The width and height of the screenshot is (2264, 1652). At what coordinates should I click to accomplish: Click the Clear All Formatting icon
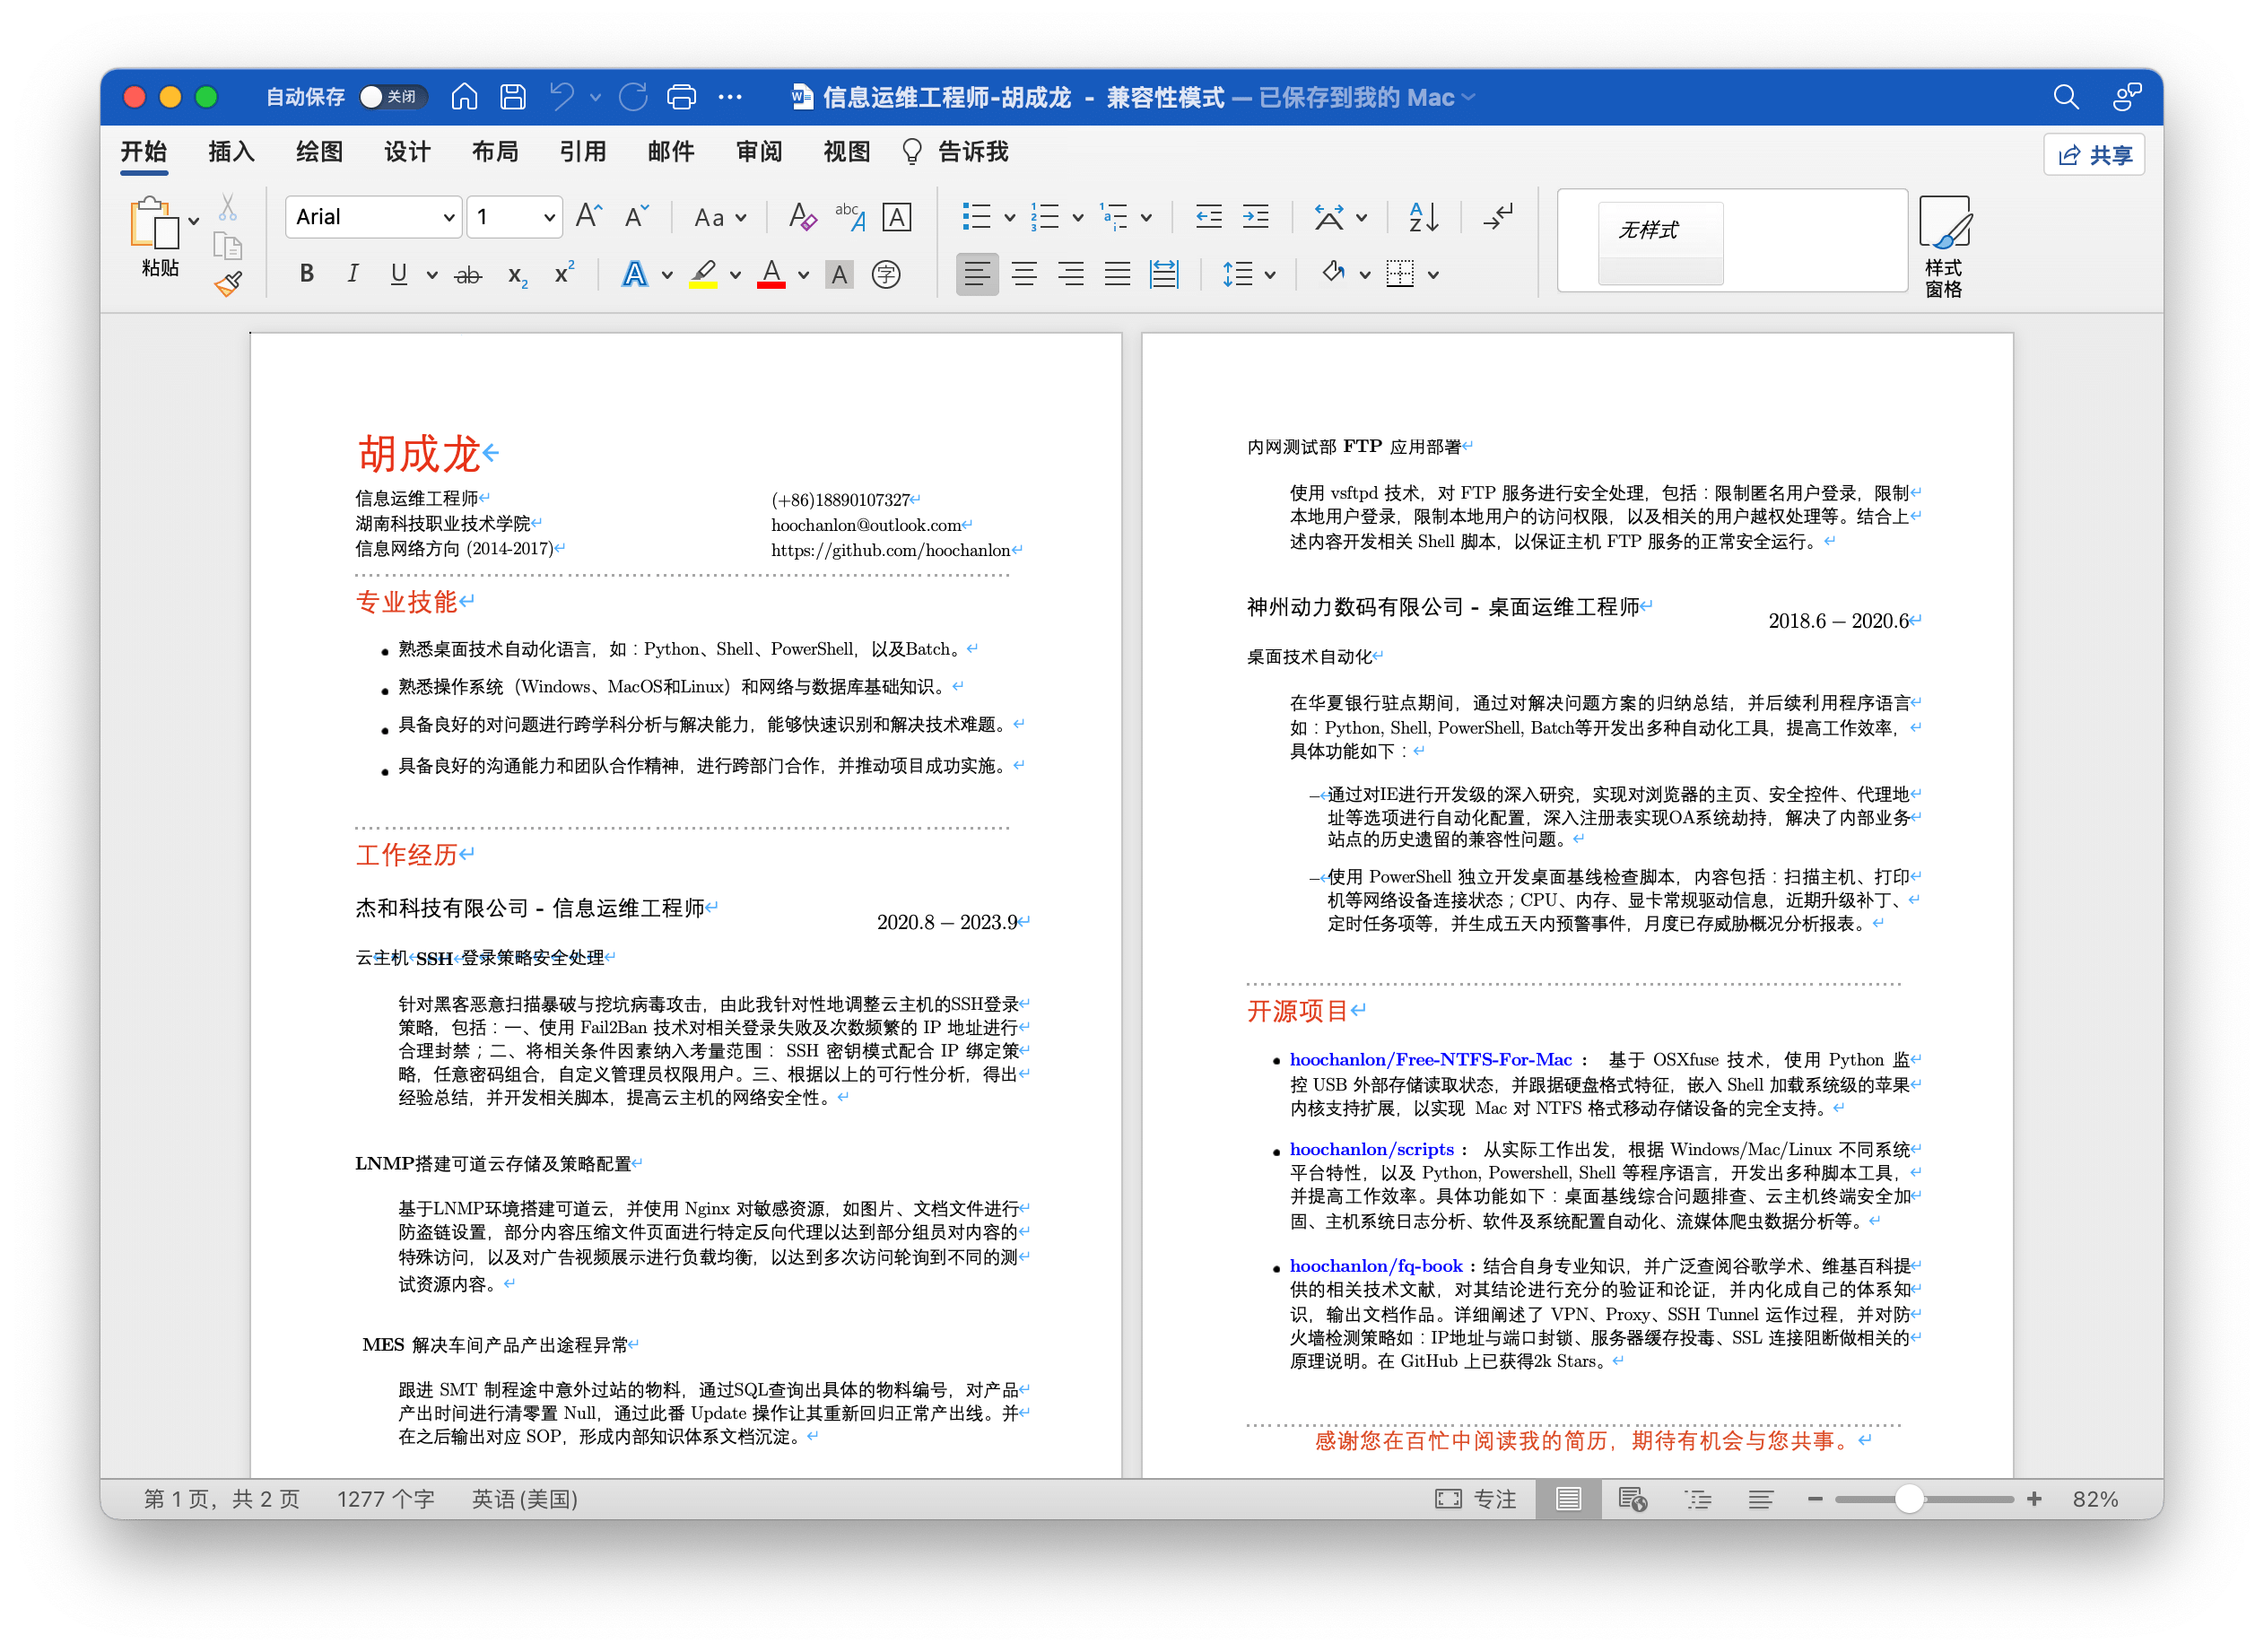tap(801, 217)
